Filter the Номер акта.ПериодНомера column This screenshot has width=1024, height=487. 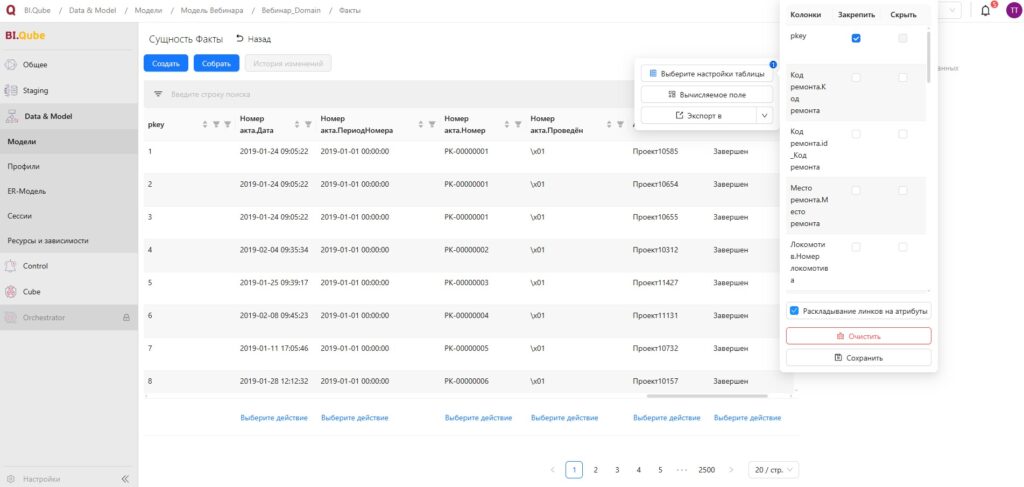(432, 124)
